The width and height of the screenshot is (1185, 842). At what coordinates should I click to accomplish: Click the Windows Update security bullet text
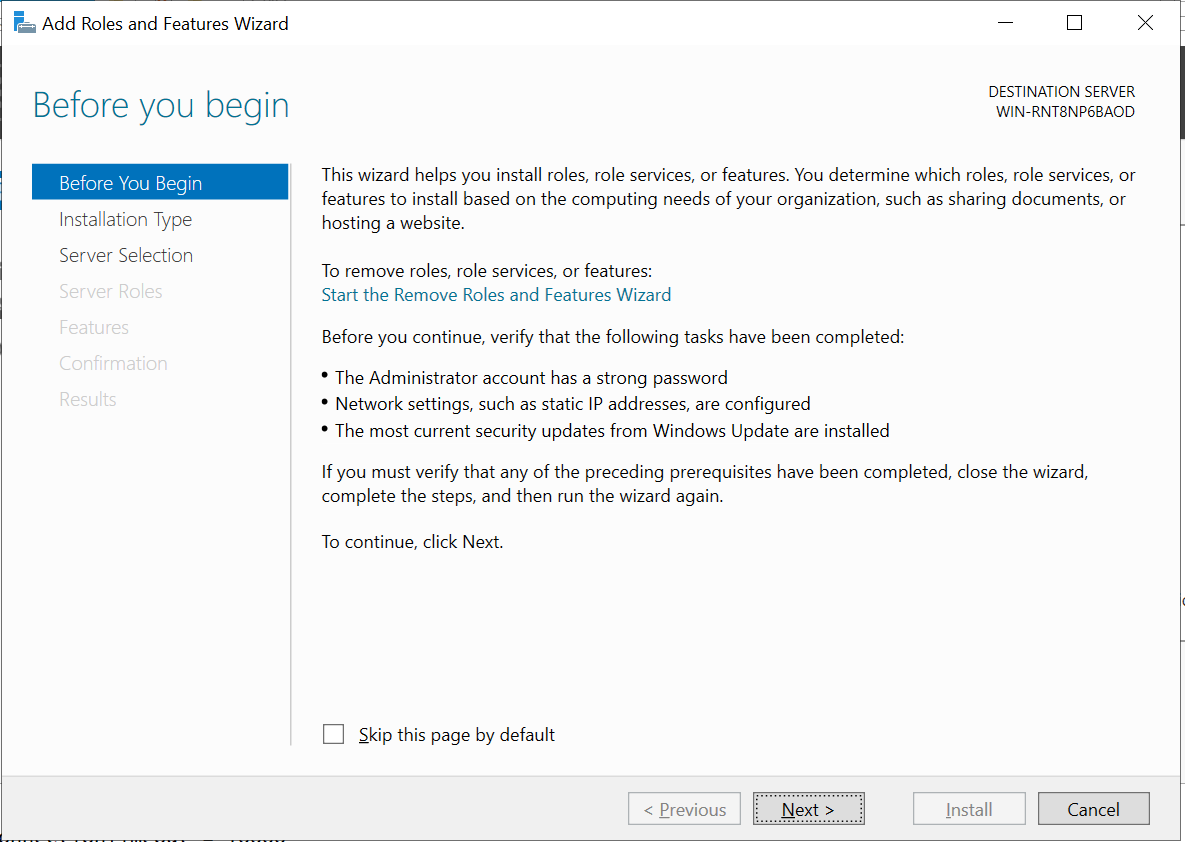(612, 431)
